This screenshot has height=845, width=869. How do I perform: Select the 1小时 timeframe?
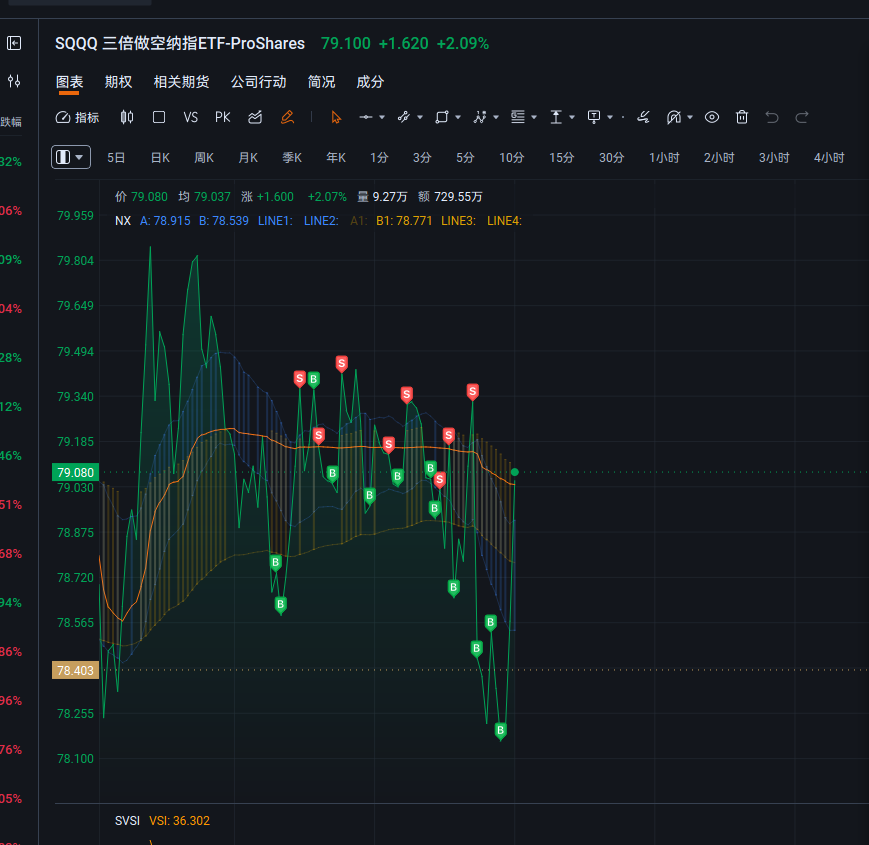664,158
